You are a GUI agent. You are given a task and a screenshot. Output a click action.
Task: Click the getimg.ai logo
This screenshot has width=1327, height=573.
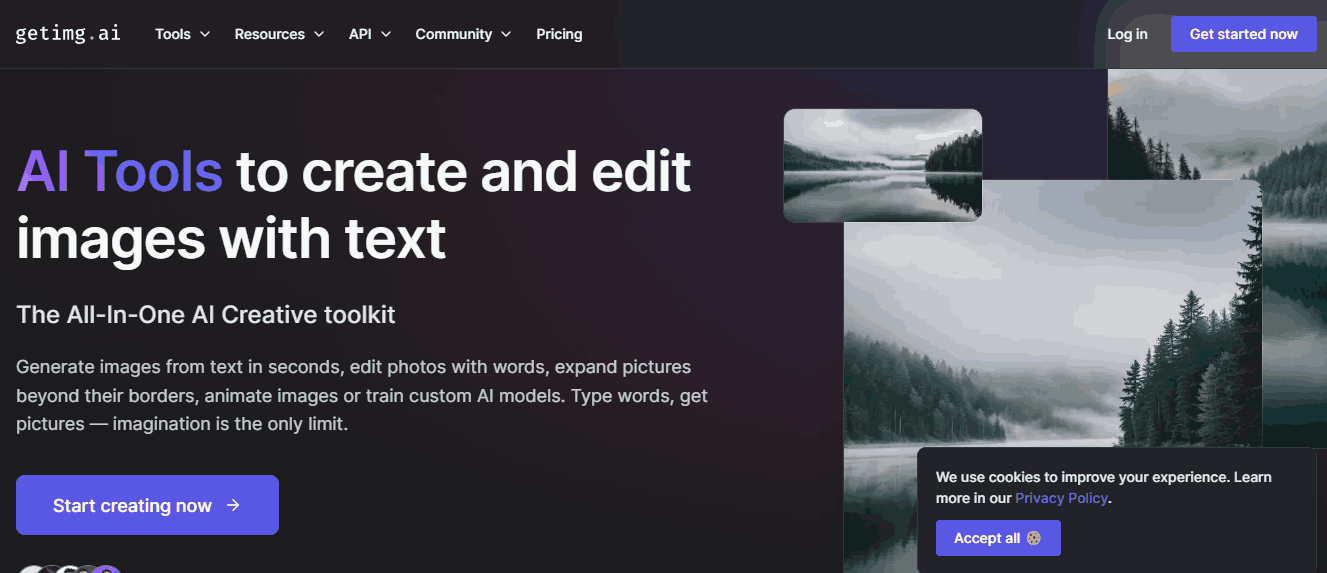(68, 33)
